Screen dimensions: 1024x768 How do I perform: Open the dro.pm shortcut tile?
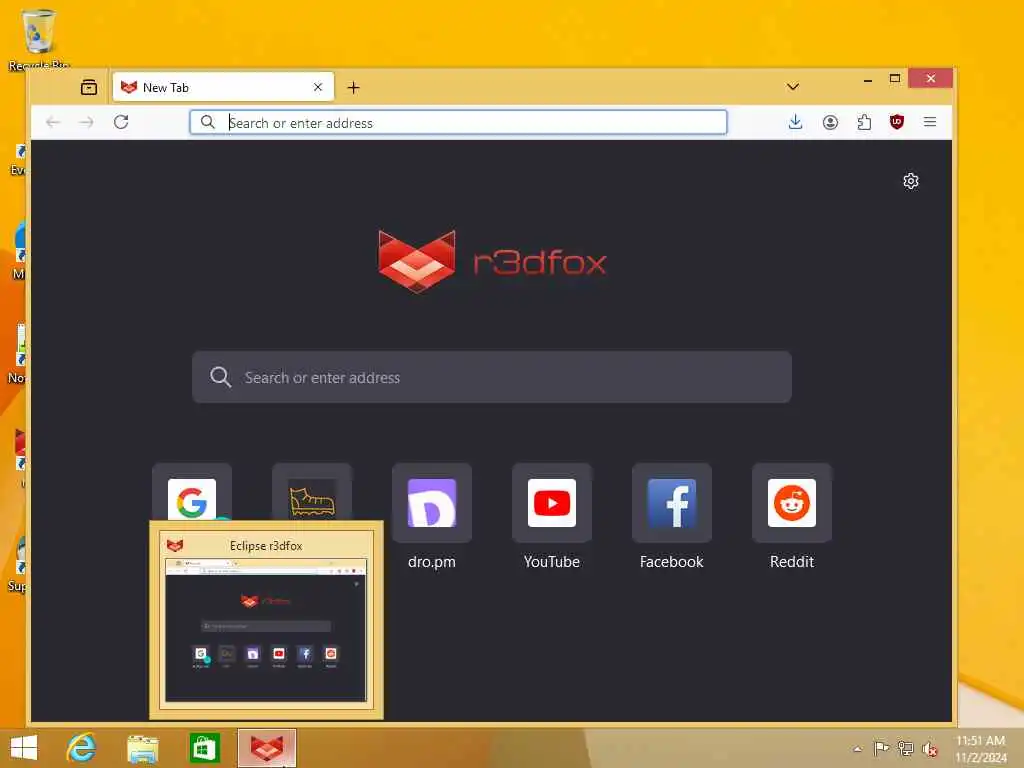[x=432, y=503]
